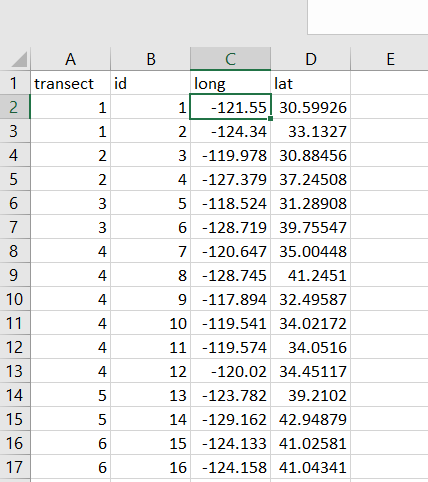428x482 pixels.
Task: Select column B header
Action: [150, 59]
